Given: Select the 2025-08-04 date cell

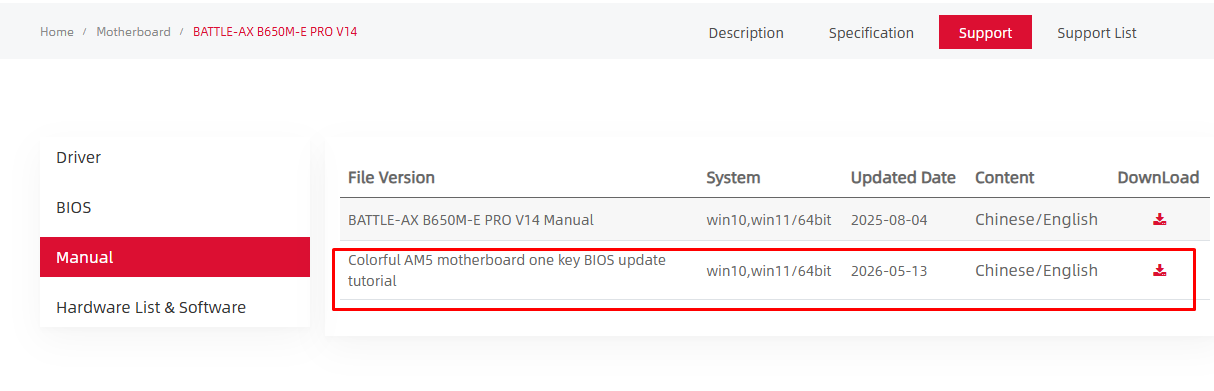Looking at the screenshot, I should [x=889, y=220].
